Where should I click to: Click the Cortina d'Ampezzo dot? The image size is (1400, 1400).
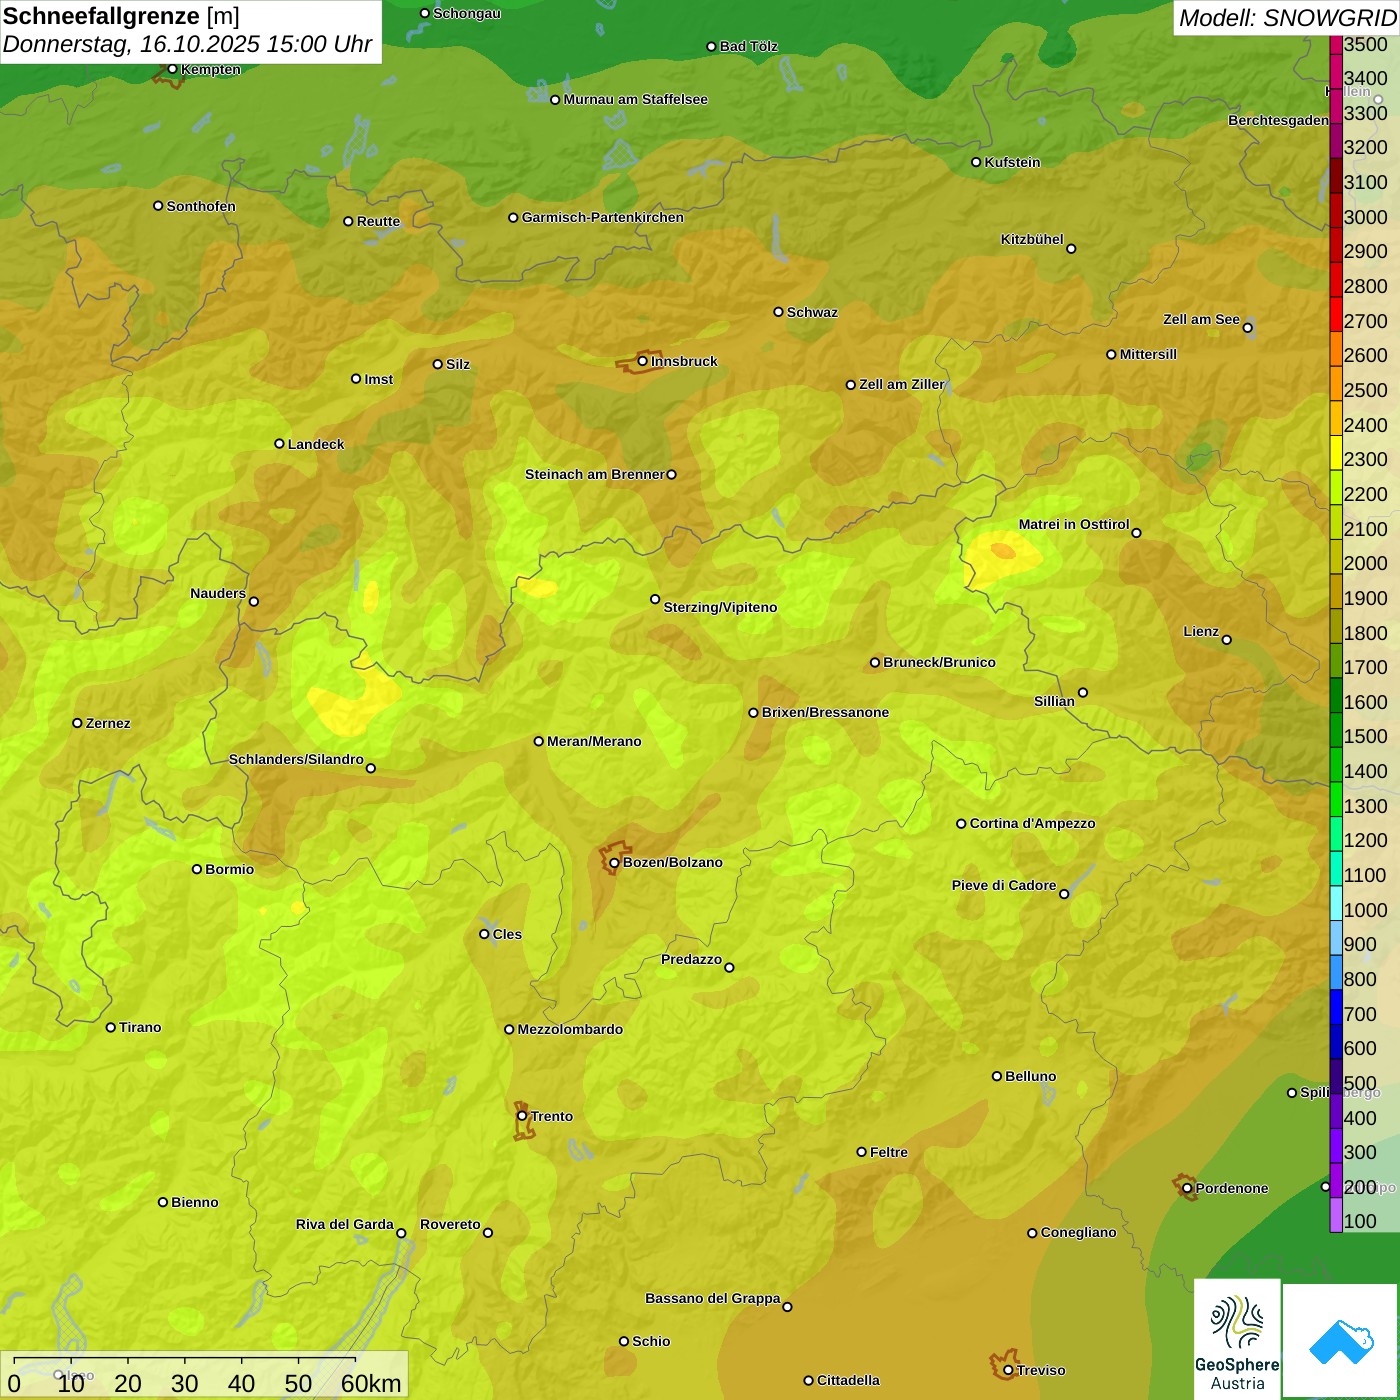[x=962, y=824]
